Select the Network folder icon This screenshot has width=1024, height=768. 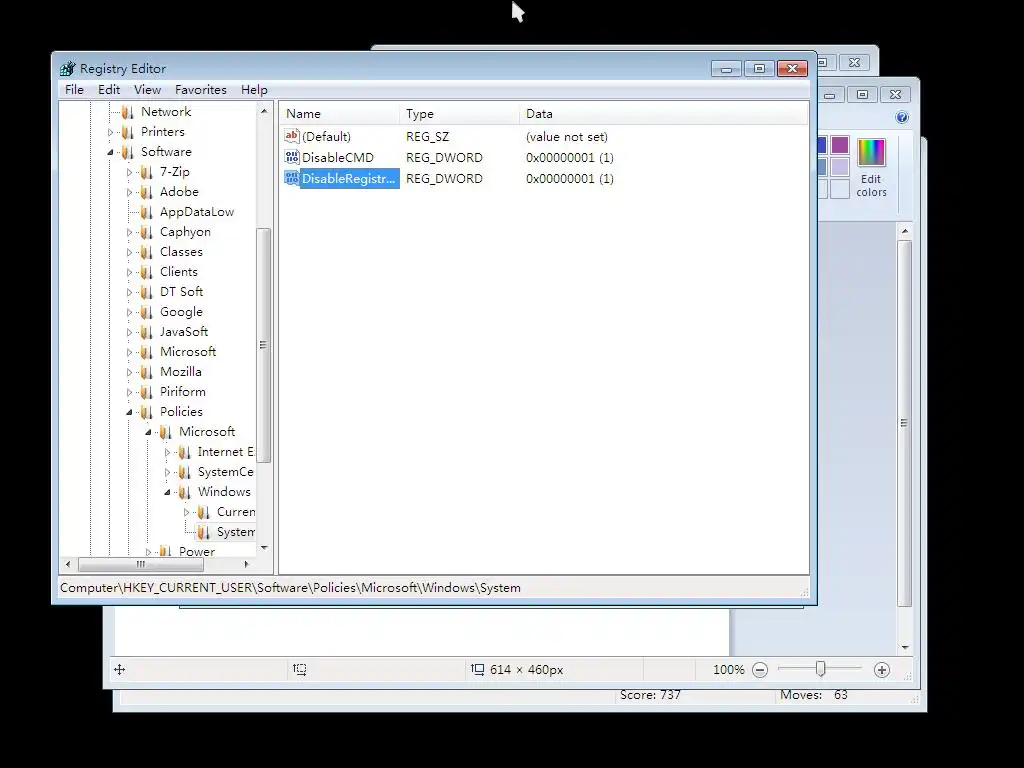[x=128, y=112]
